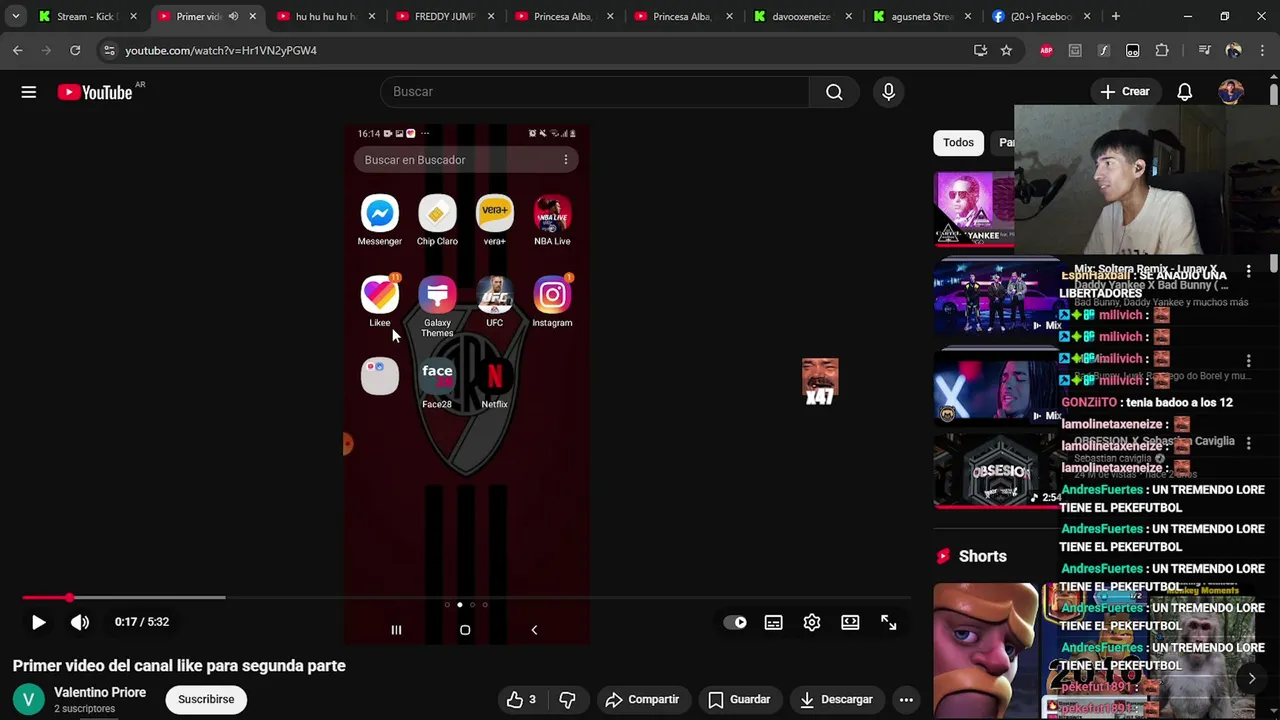
Task: Dislike the video with thumbs down
Action: (x=567, y=700)
